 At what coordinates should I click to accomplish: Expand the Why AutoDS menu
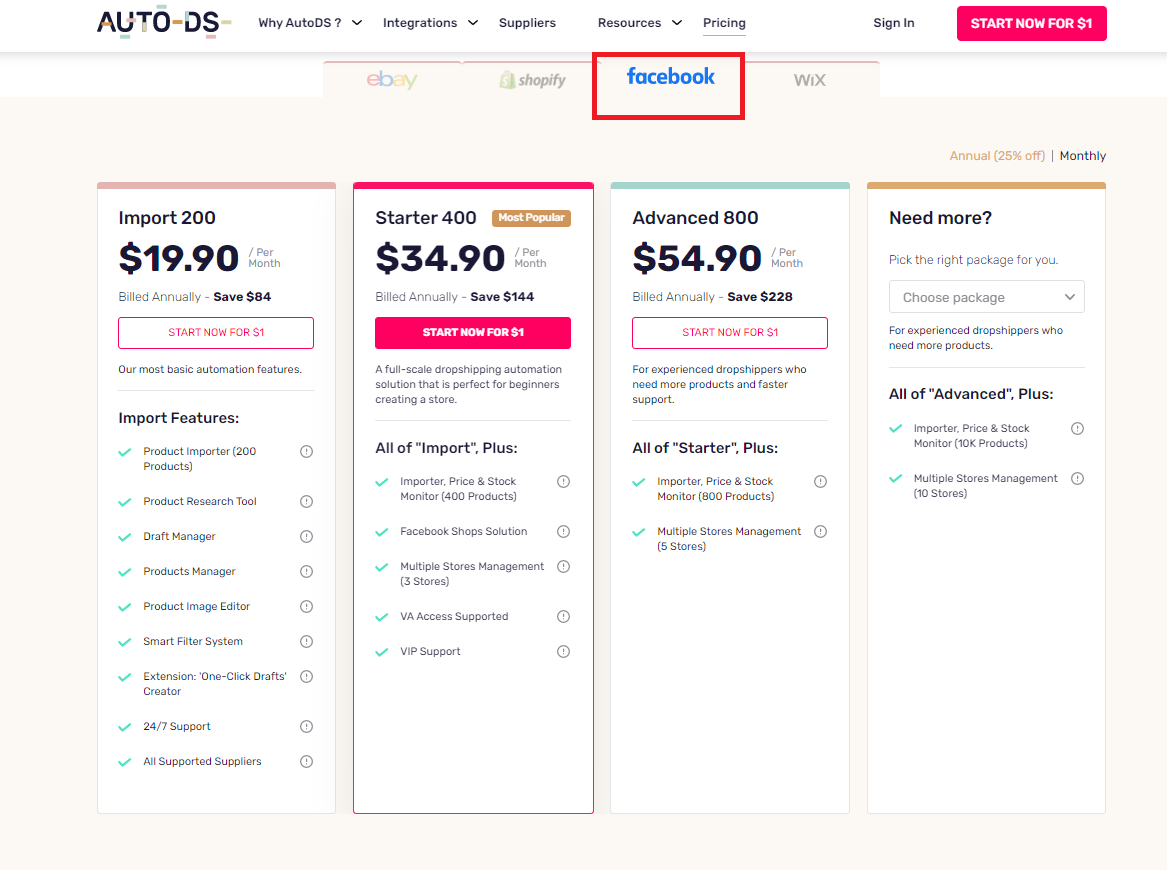(310, 23)
